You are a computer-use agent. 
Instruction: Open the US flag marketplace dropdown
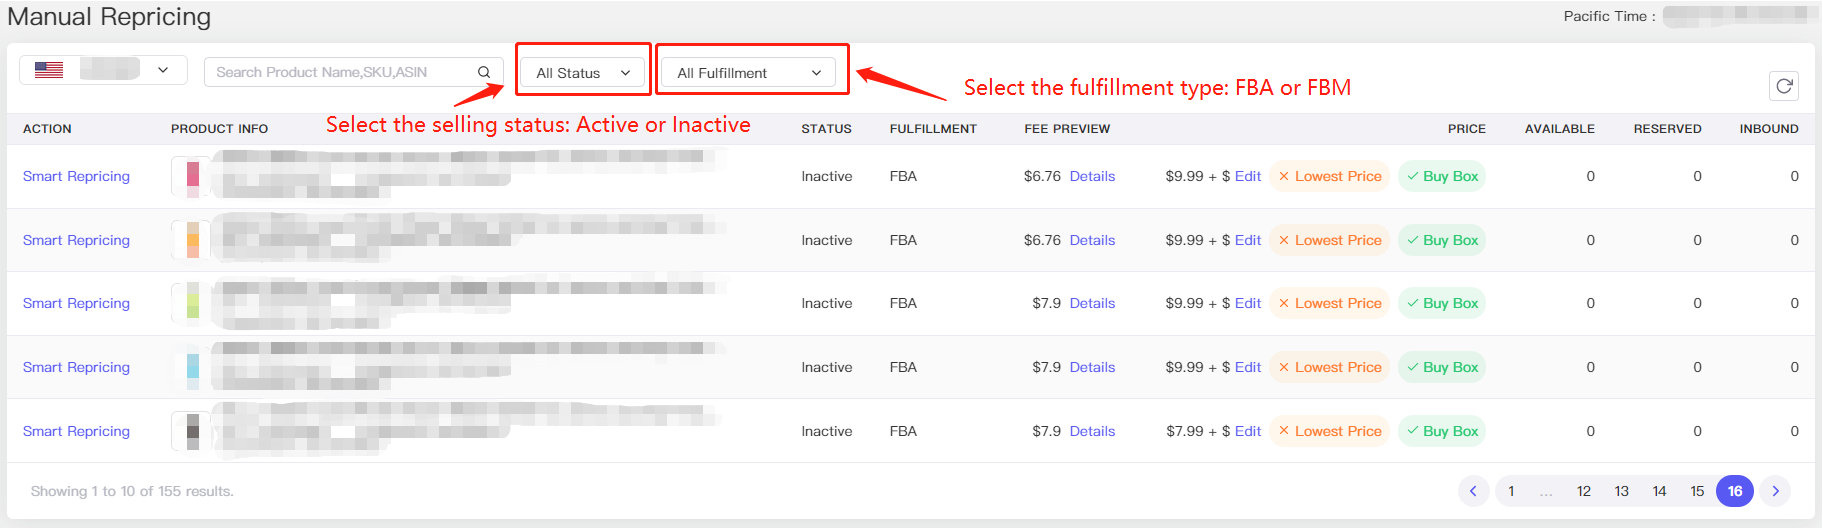click(103, 70)
